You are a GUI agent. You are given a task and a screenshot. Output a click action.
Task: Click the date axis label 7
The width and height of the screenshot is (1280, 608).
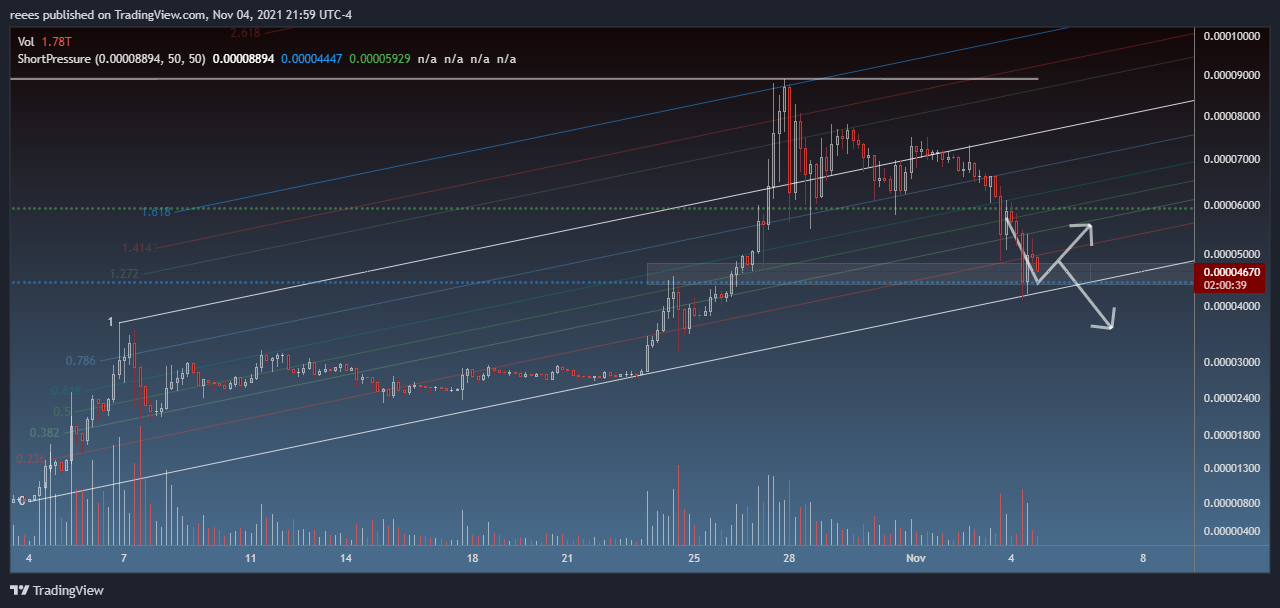[x=123, y=558]
